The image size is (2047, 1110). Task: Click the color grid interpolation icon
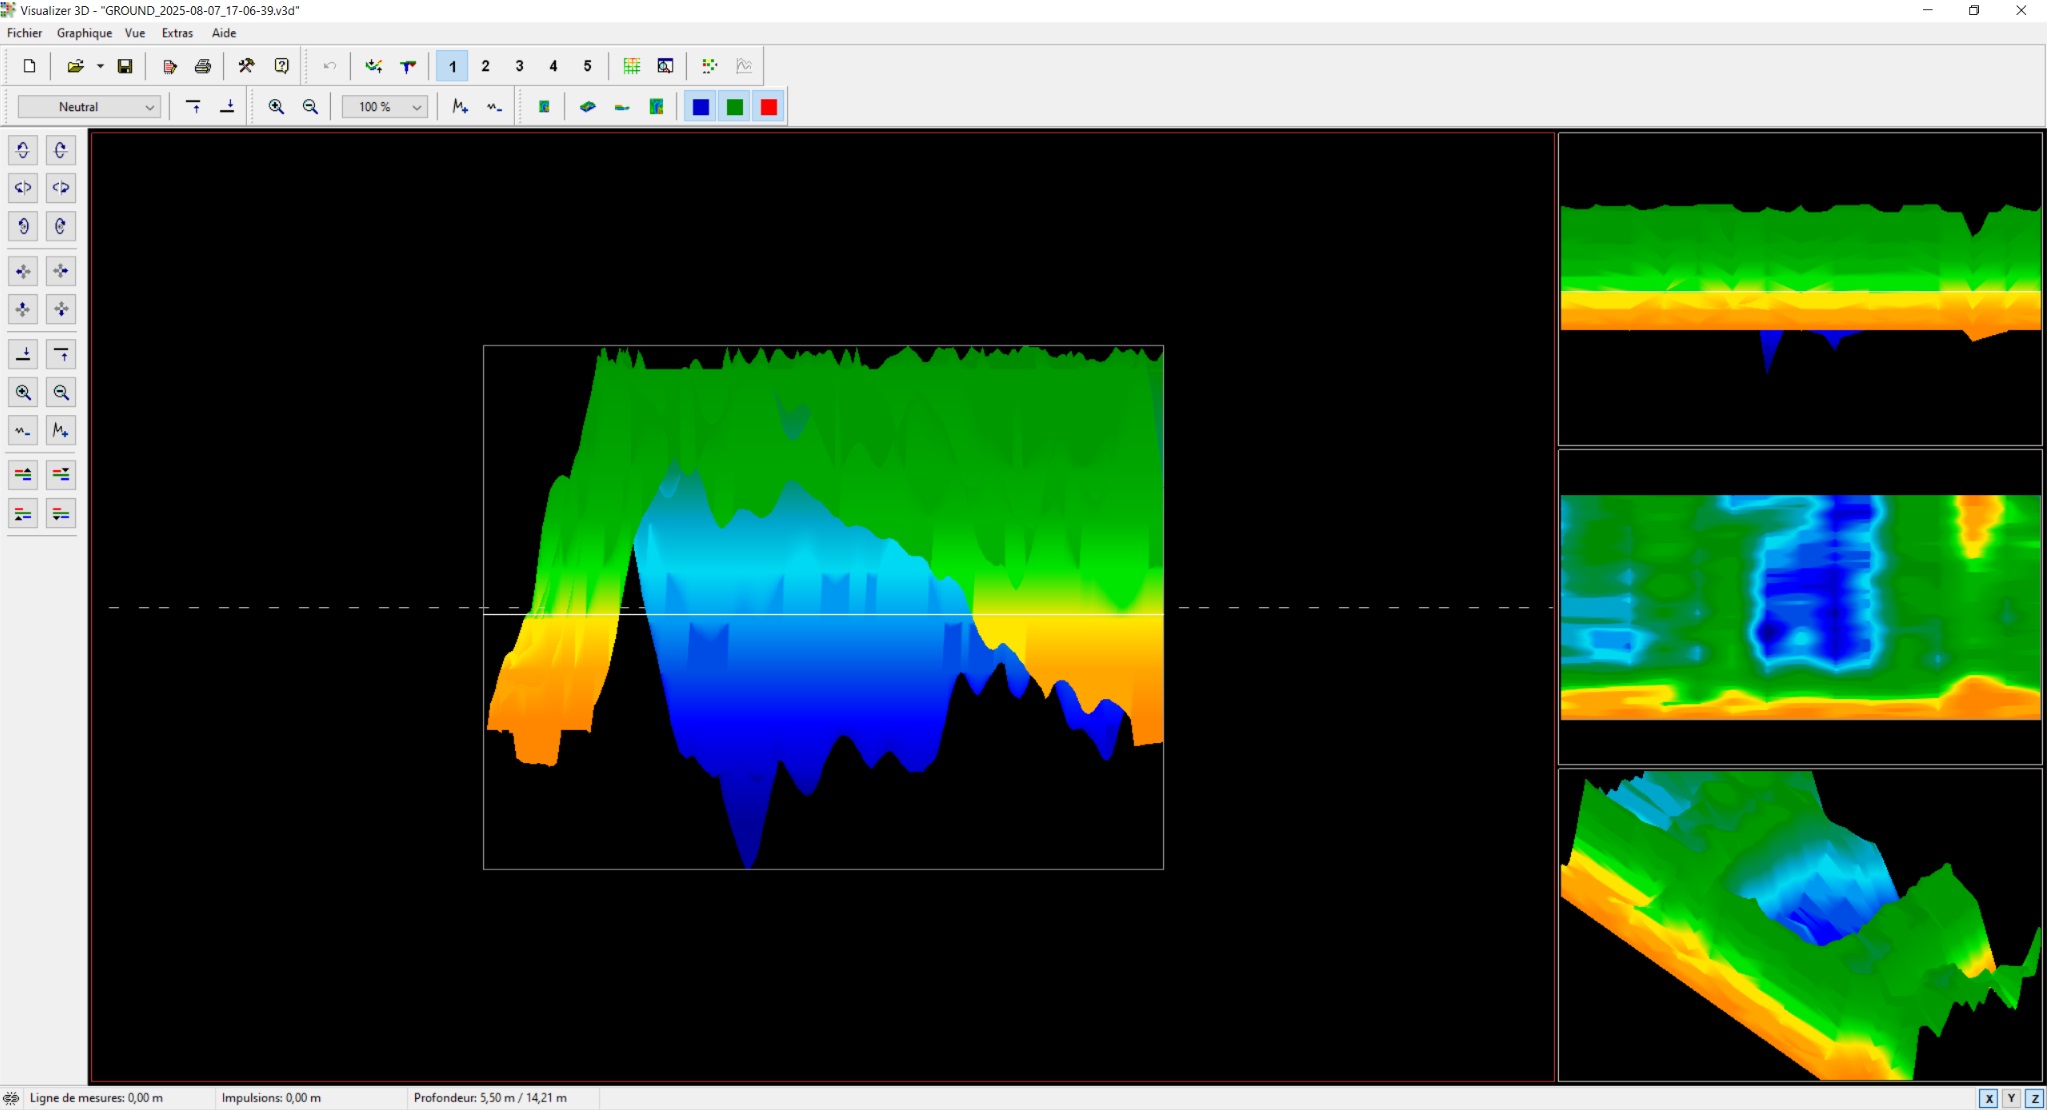click(x=632, y=66)
